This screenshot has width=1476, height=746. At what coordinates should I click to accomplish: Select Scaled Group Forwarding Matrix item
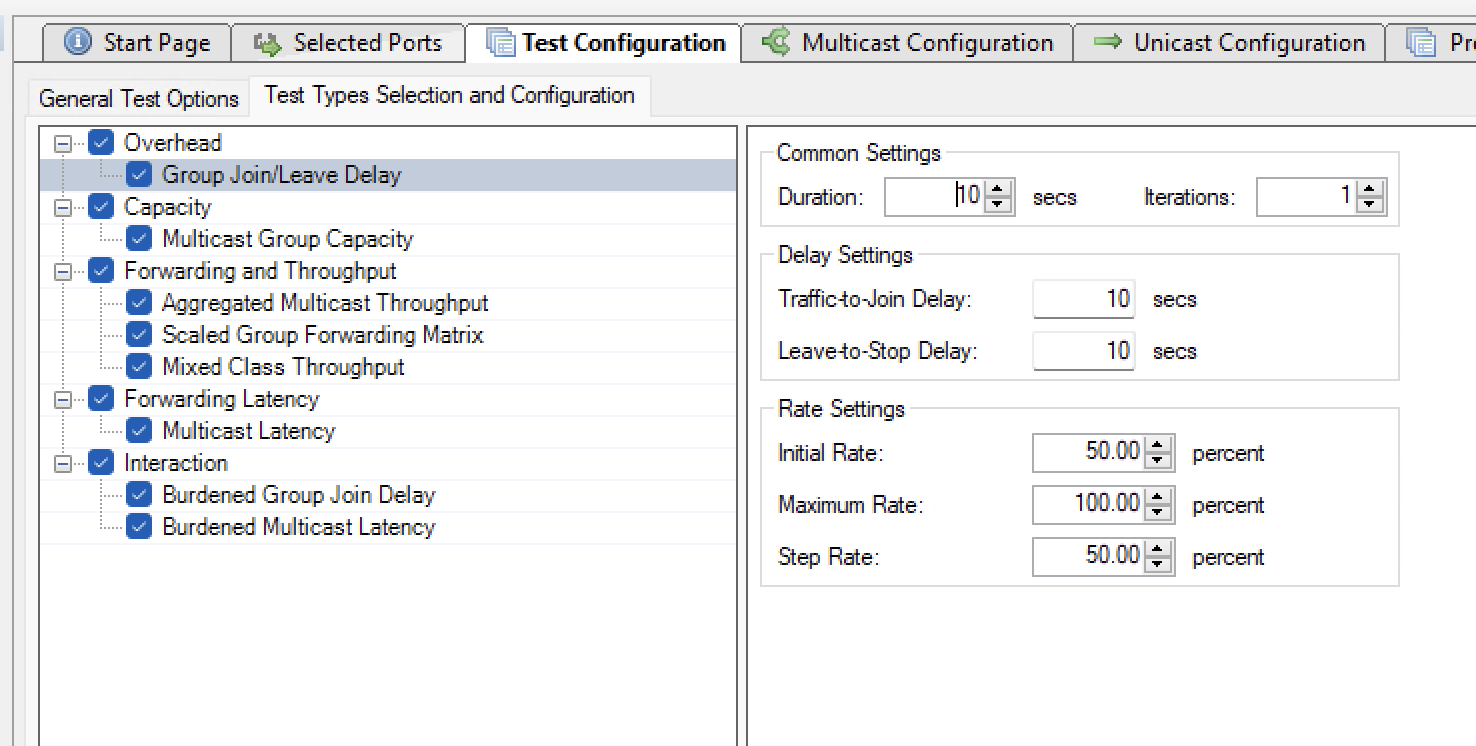322,335
